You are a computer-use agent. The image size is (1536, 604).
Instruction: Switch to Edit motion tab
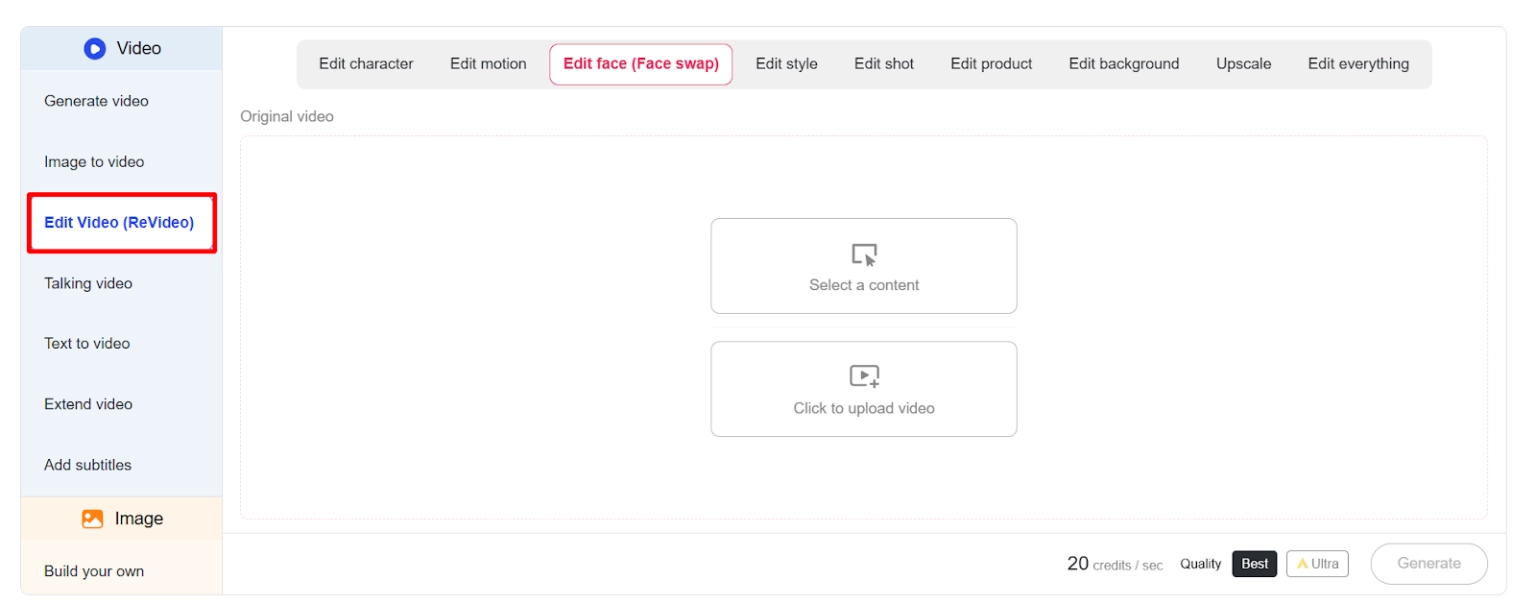click(488, 64)
